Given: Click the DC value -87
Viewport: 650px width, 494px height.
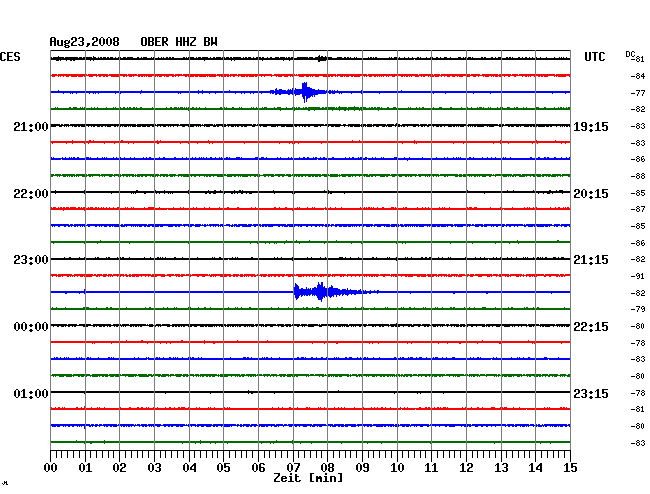Looking at the screenshot, I should 638,209.
